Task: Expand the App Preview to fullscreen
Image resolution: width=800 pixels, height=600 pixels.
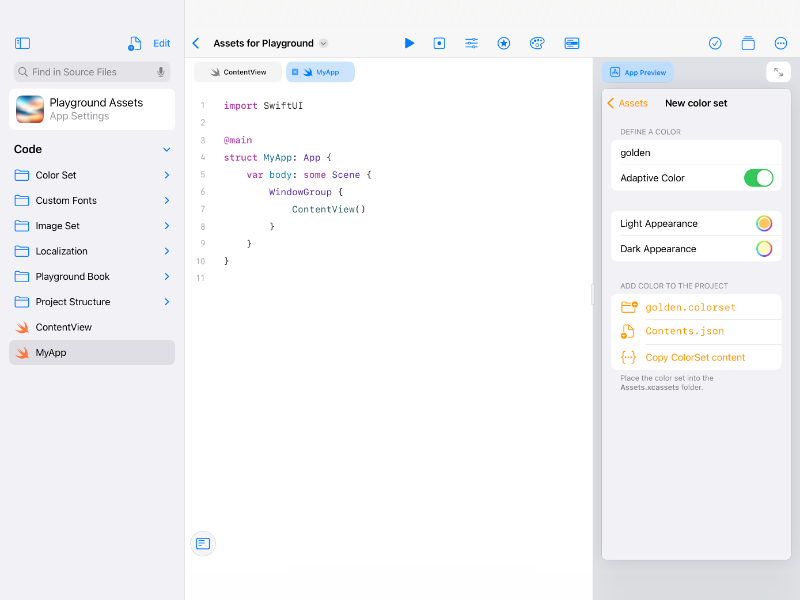Action: 778,72
